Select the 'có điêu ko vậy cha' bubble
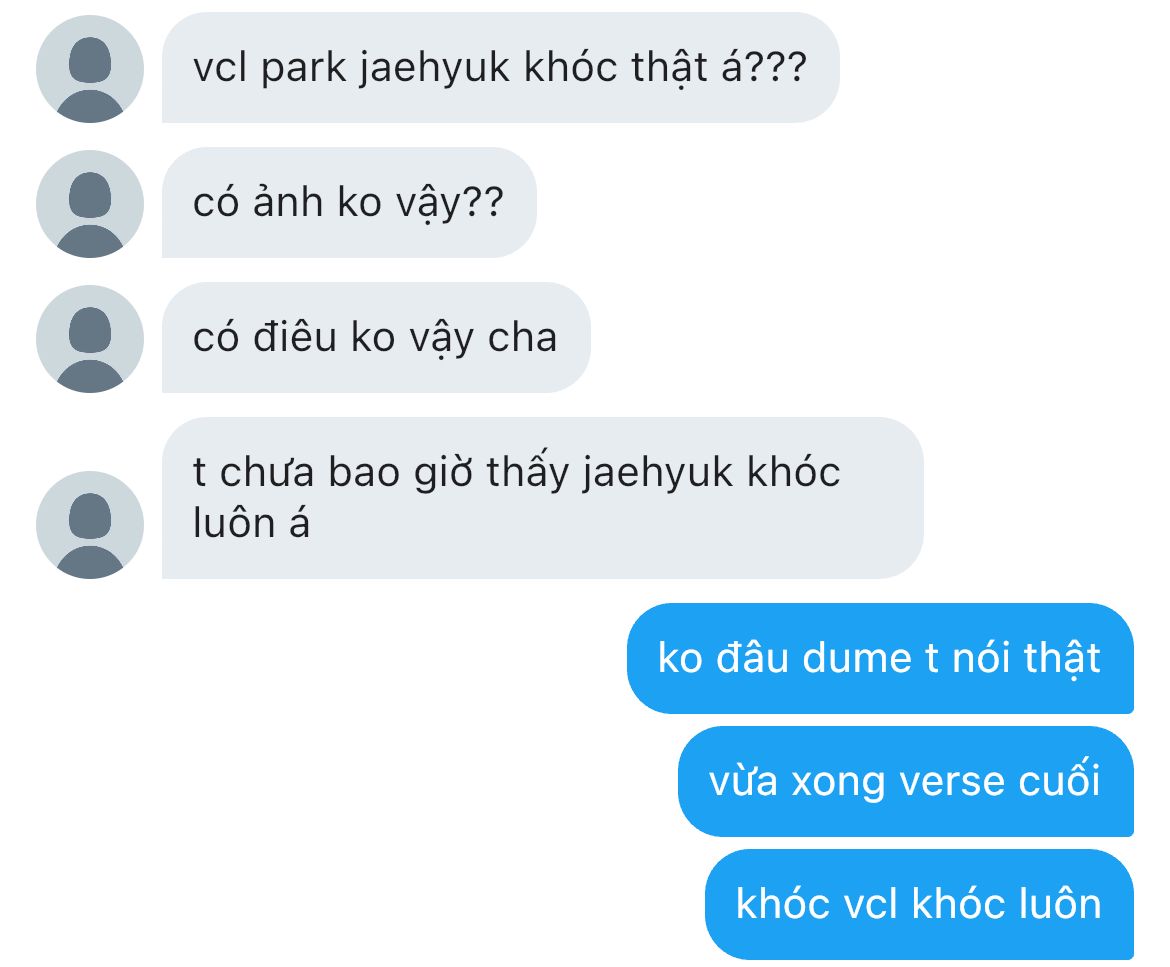 (x=376, y=337)
